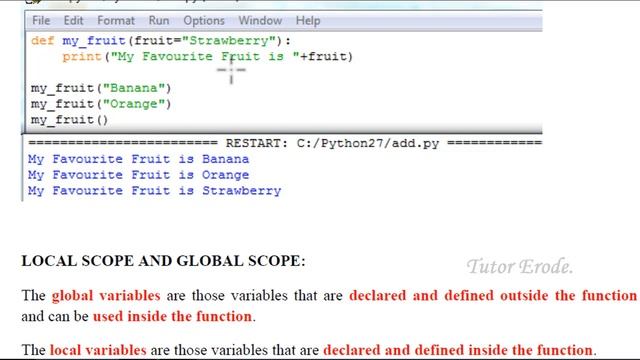
Task: Click 'declared and defined inside the function'
Action: [x=458, y=350]
